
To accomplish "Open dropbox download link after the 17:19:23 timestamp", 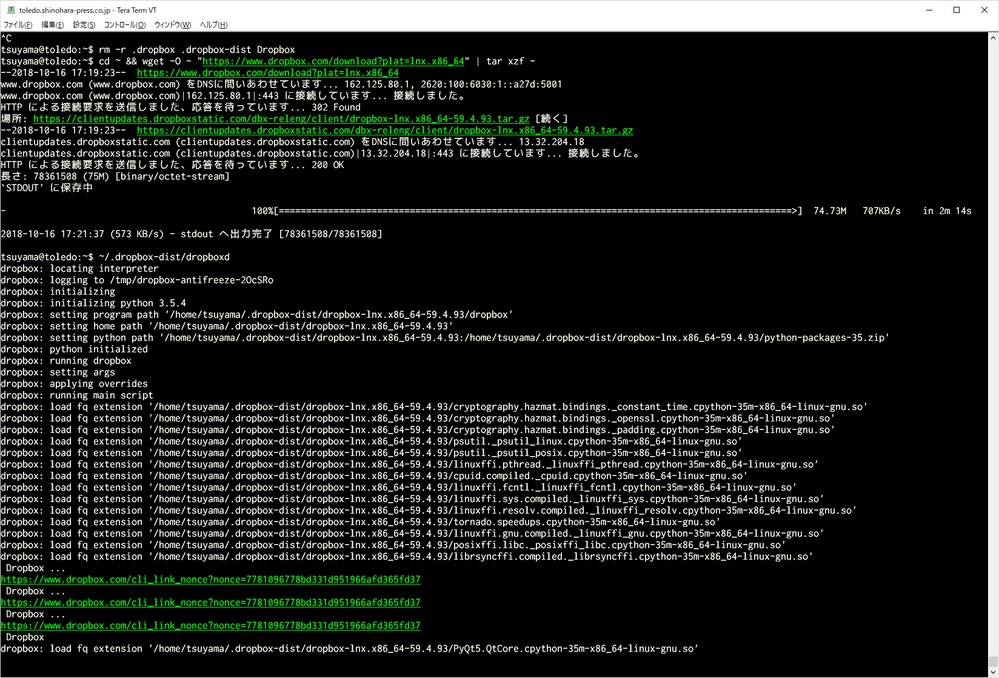I will coord(268,73).
